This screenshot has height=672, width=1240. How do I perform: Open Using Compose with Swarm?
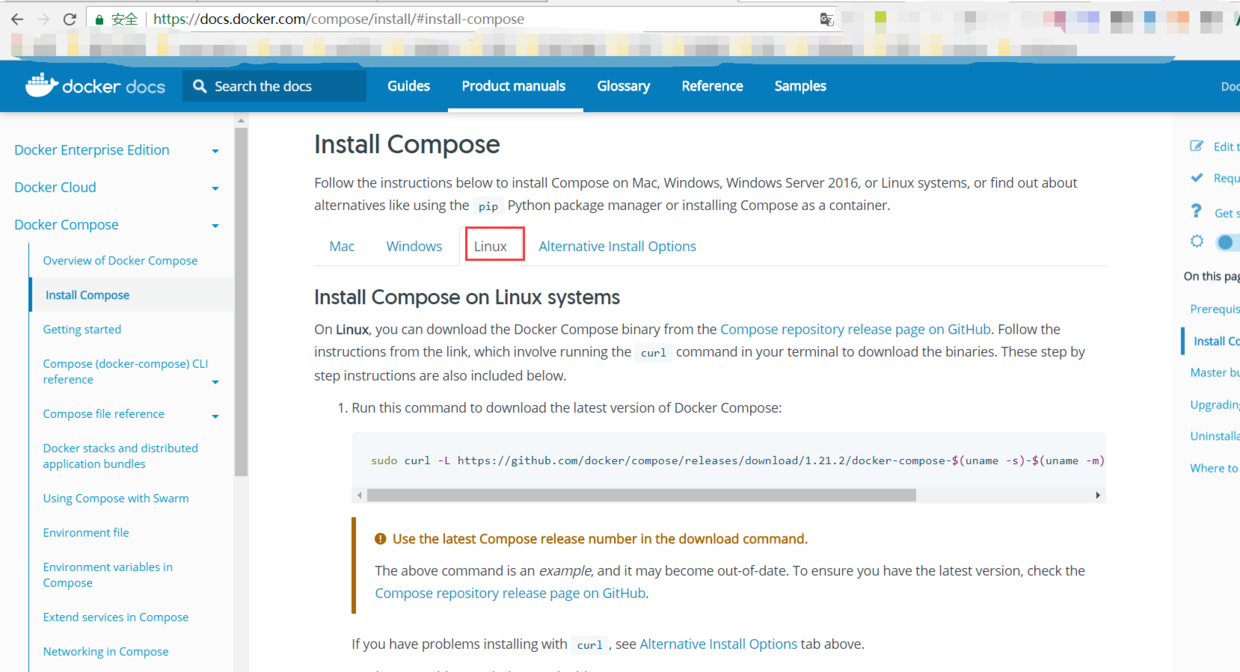(x=116, y=498)
